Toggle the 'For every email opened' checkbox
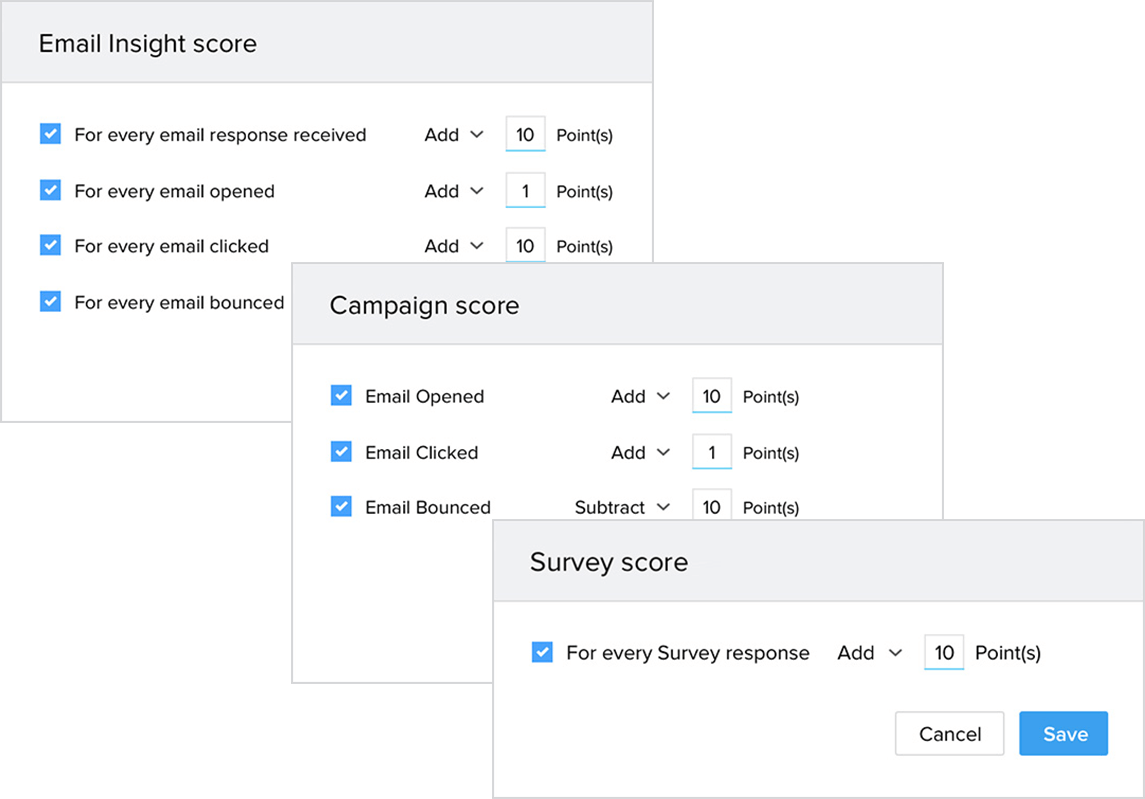Image resolution: width=1145 pixels, height=799 pixels. click(x=50, y=190)
